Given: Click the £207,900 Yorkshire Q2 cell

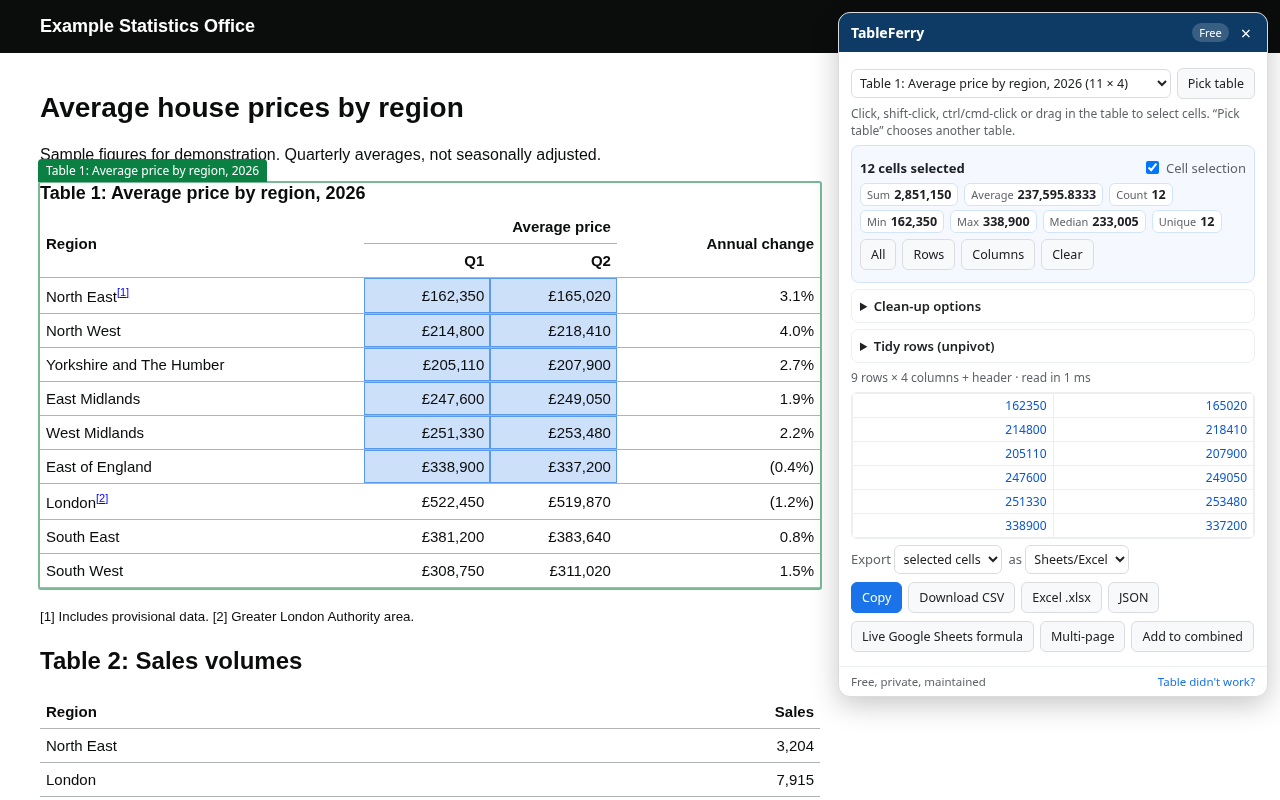Looking at the screenshot, I should (553, 365).
